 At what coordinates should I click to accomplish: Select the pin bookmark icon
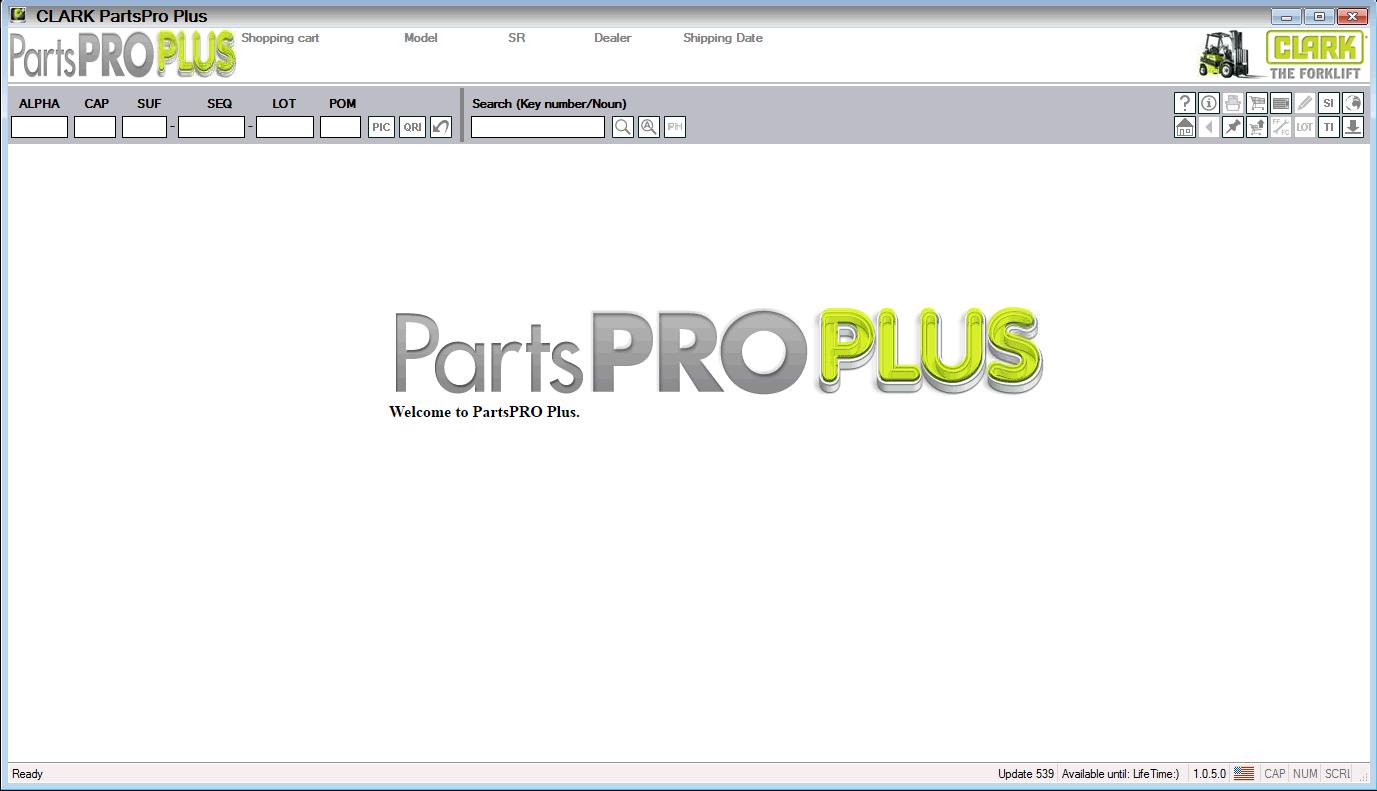[x=1232, y=127]
